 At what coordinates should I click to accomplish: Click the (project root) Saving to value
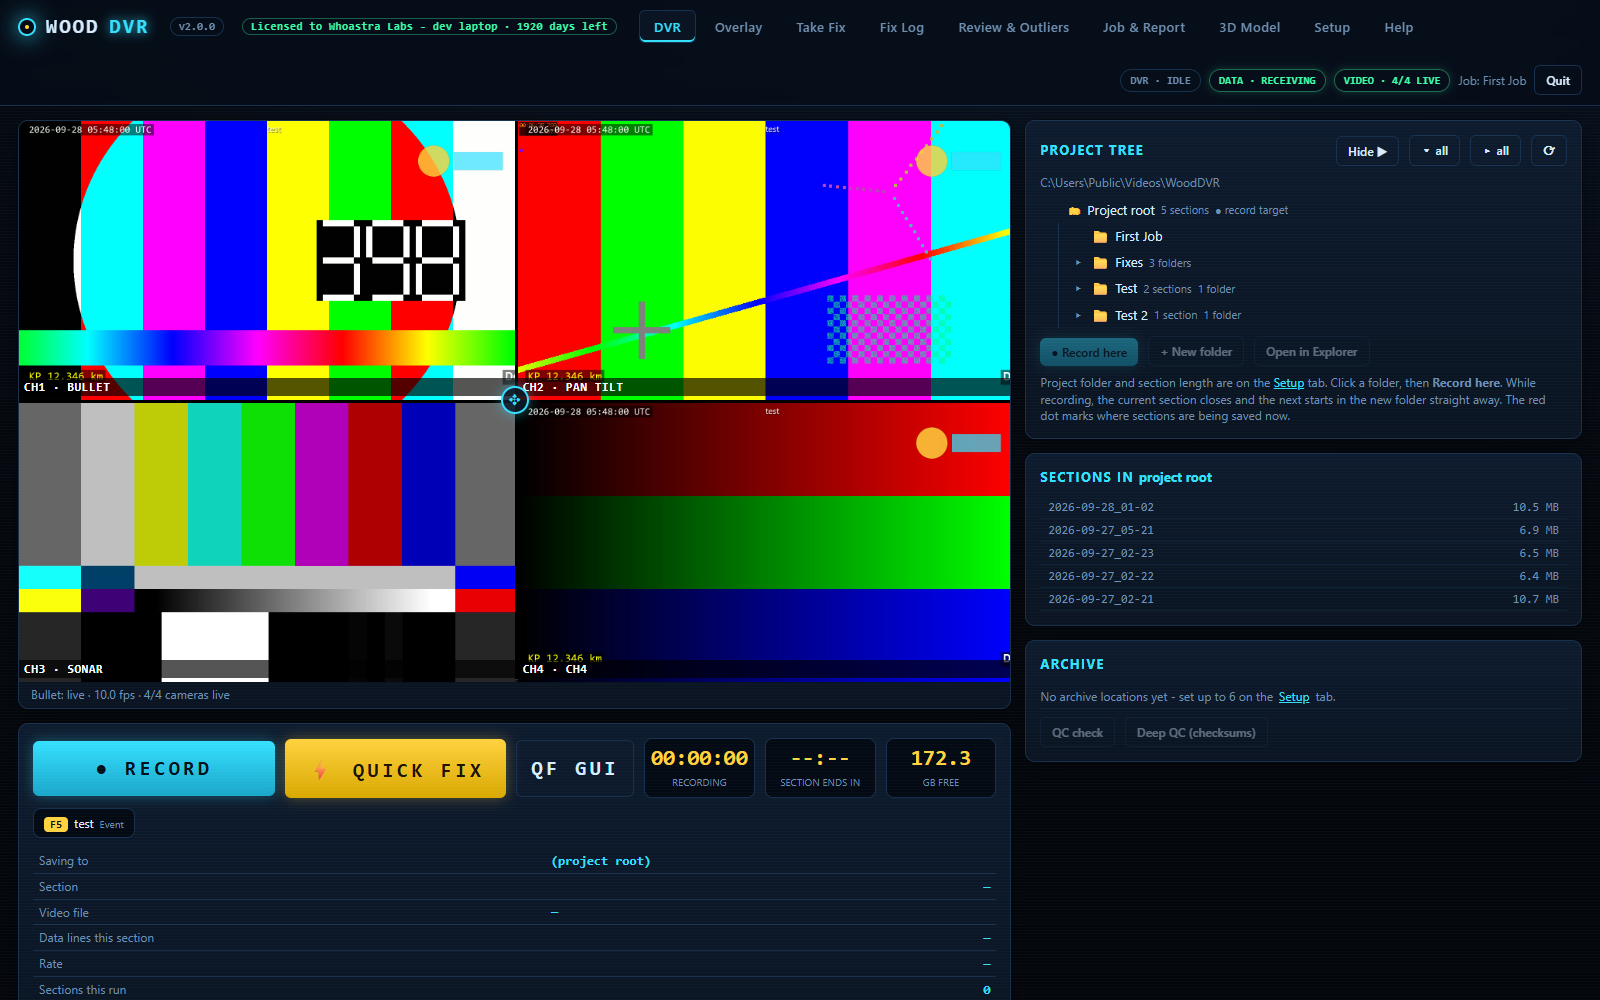click(601, 861)
